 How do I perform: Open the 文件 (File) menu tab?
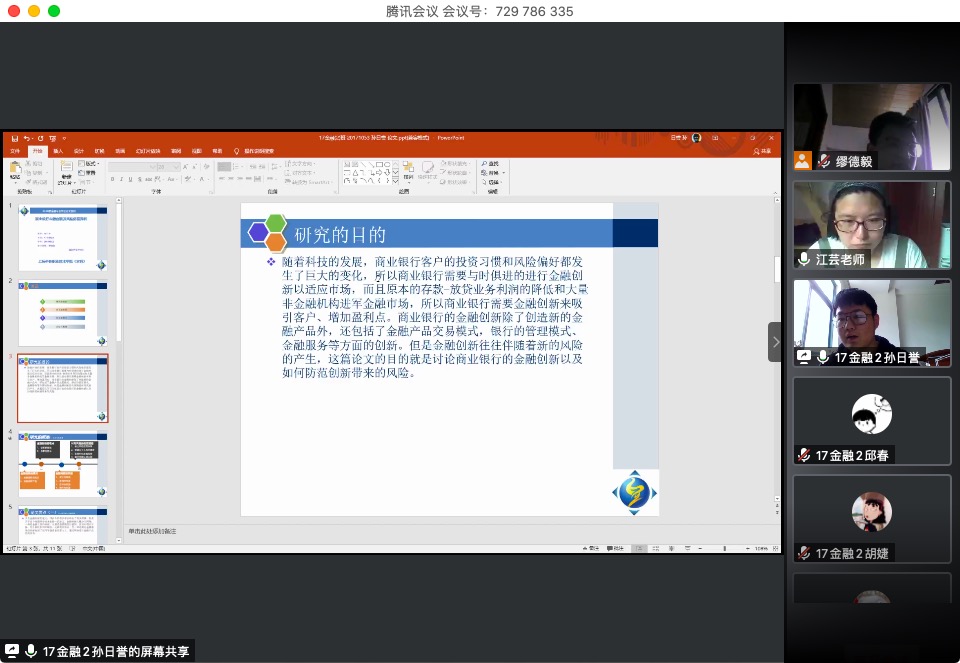click(15, 151)
